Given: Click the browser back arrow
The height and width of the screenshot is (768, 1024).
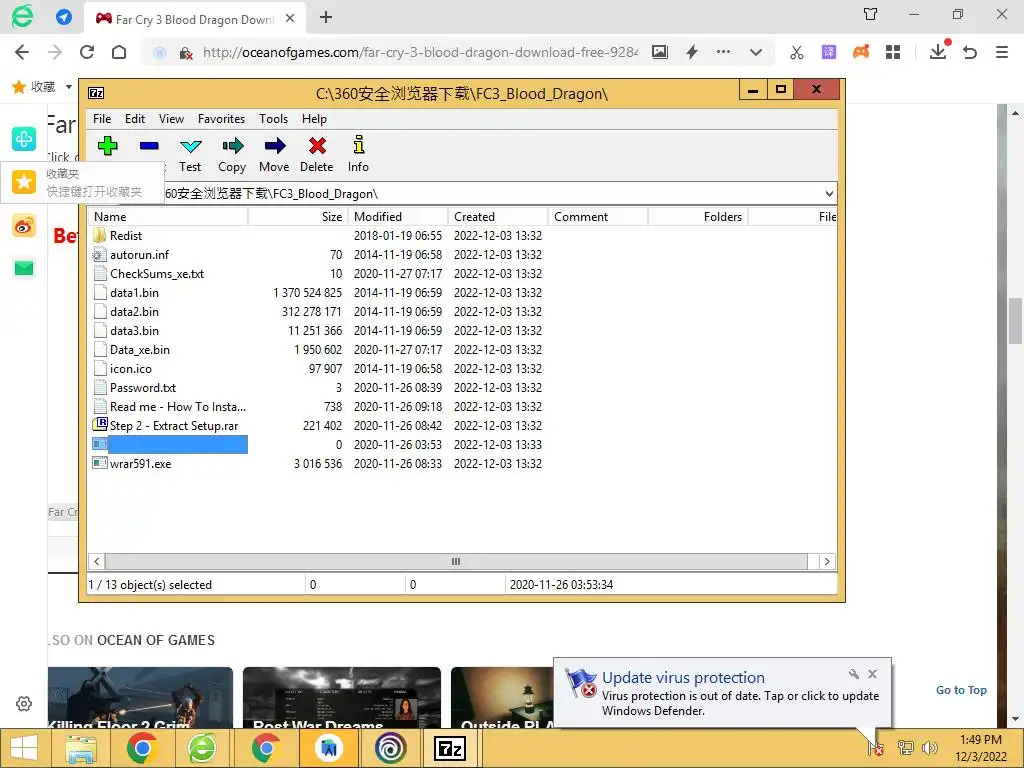Looking at the screenshot, I should (22, 52).
